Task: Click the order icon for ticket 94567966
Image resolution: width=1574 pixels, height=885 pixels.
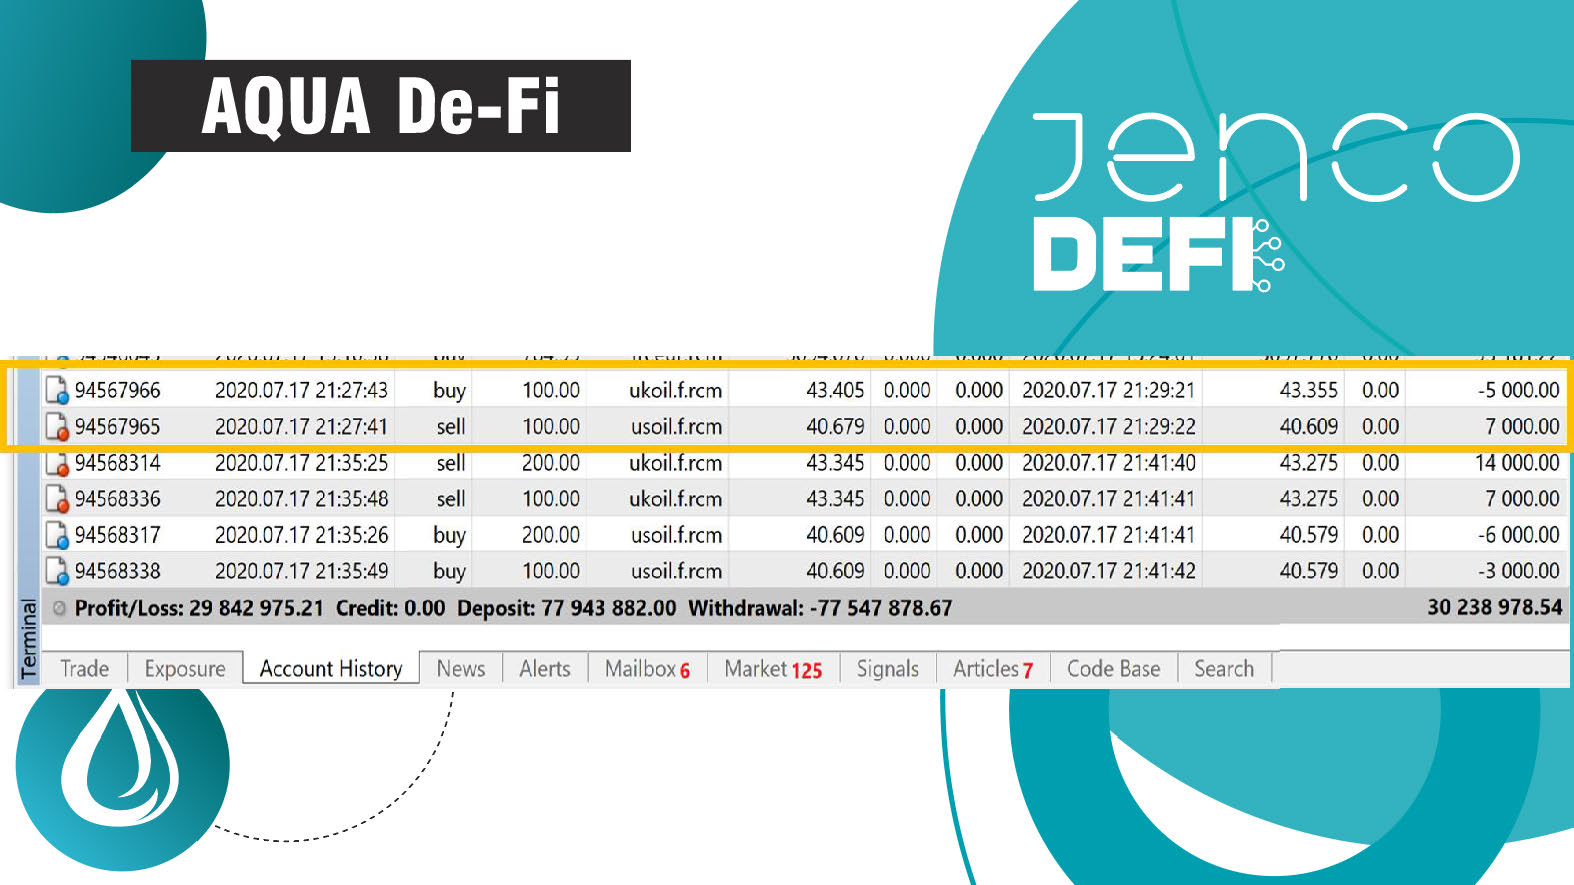Action: click(58, 390)
